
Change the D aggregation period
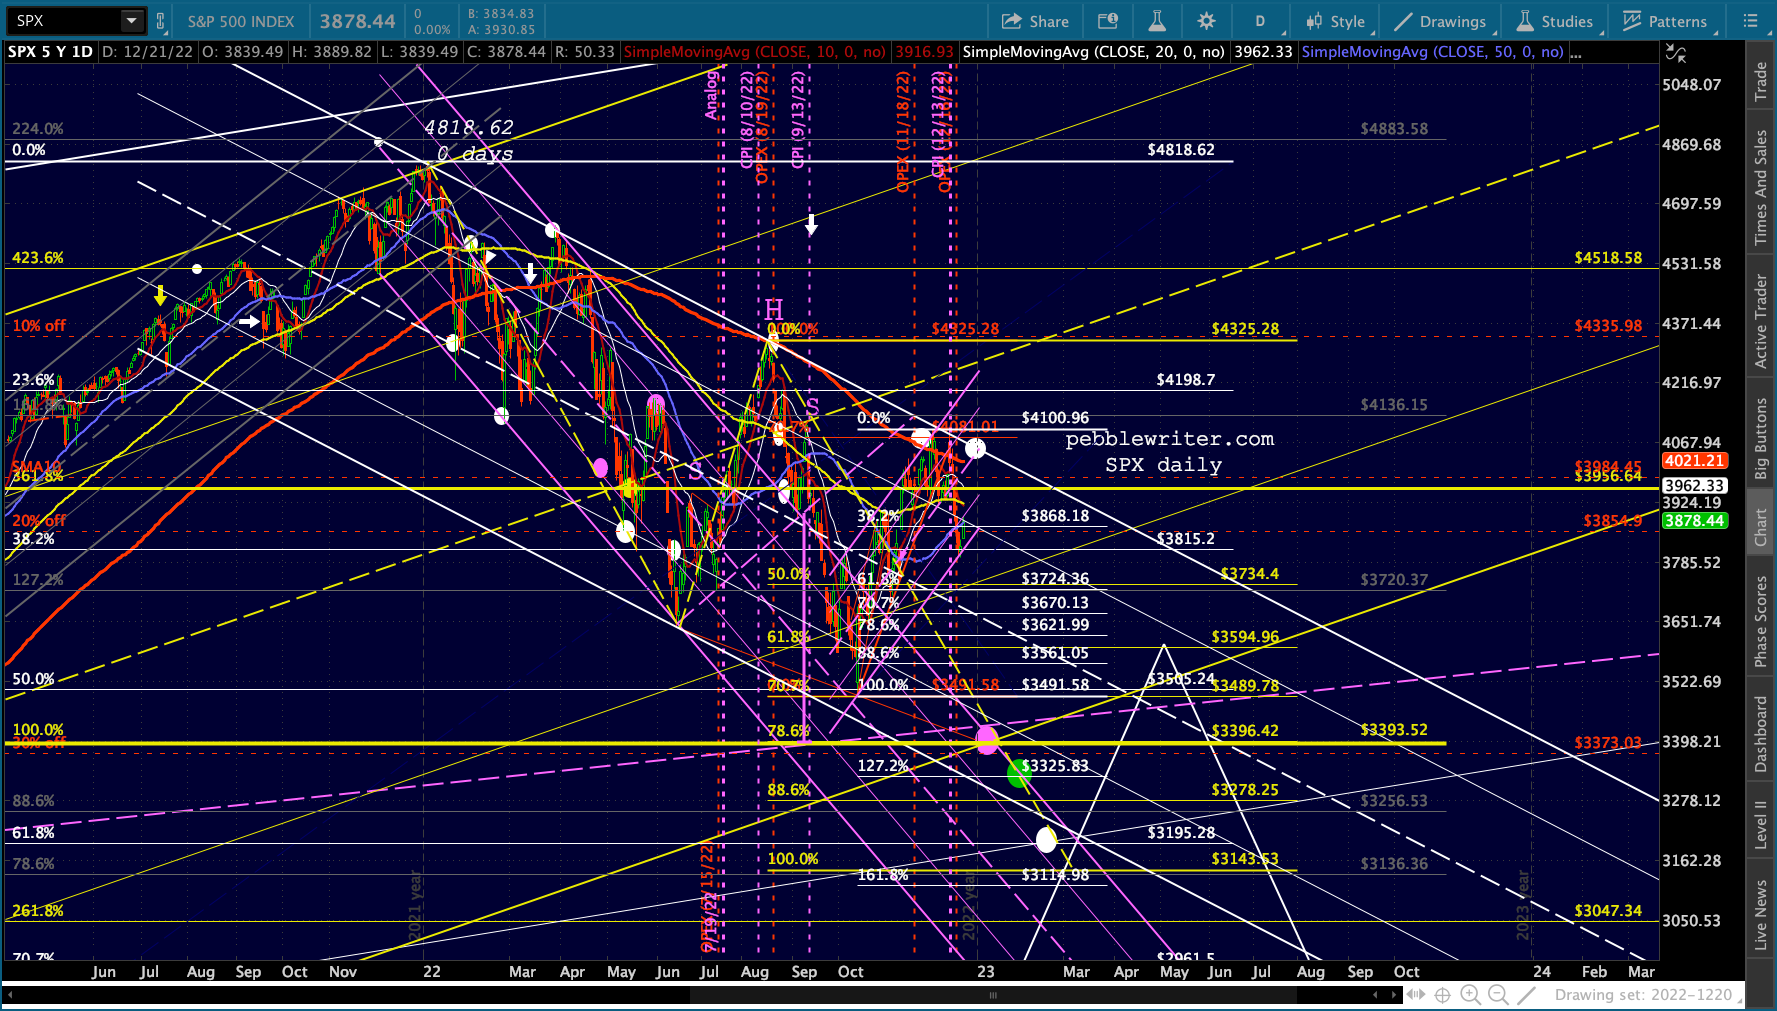[x=1260, y=21]
